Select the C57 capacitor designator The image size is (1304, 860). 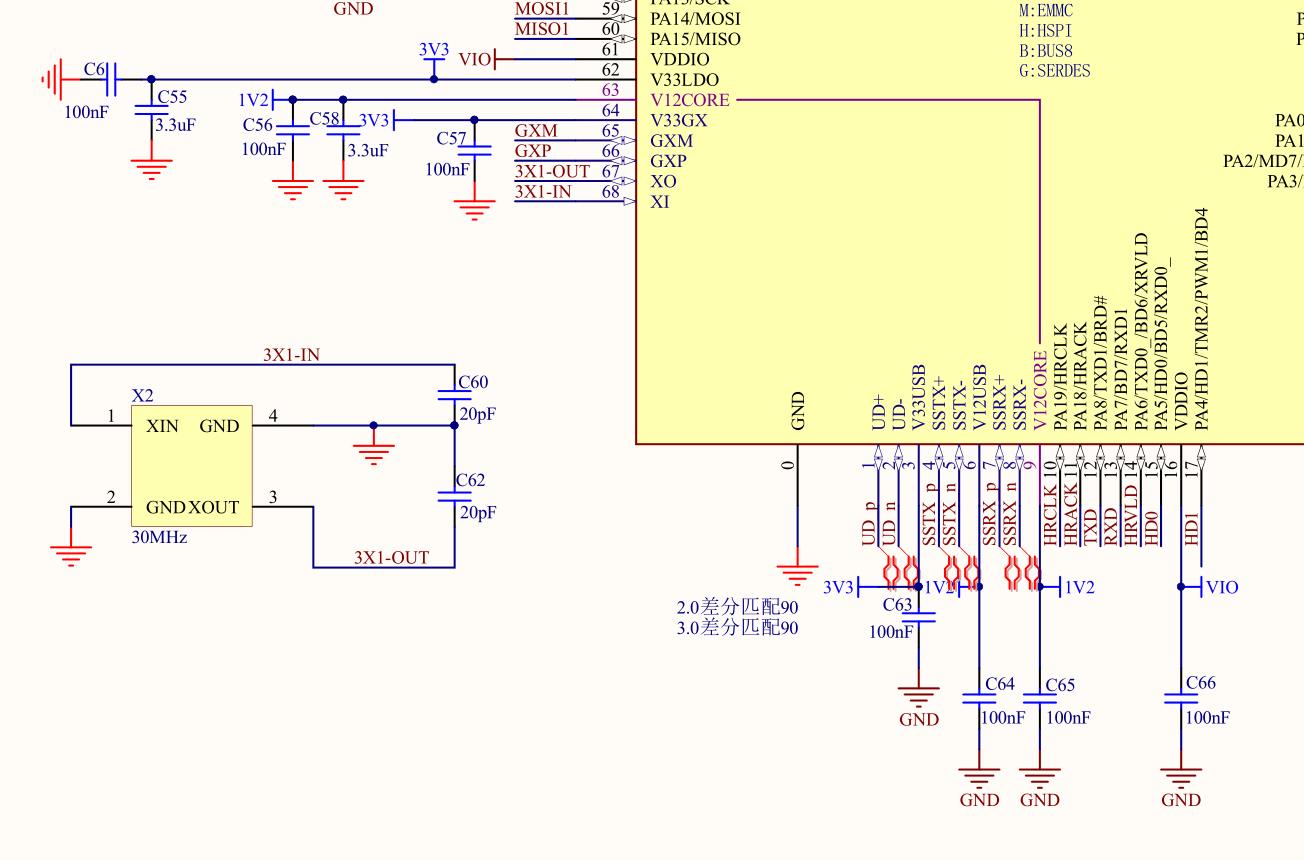[452, 138]
